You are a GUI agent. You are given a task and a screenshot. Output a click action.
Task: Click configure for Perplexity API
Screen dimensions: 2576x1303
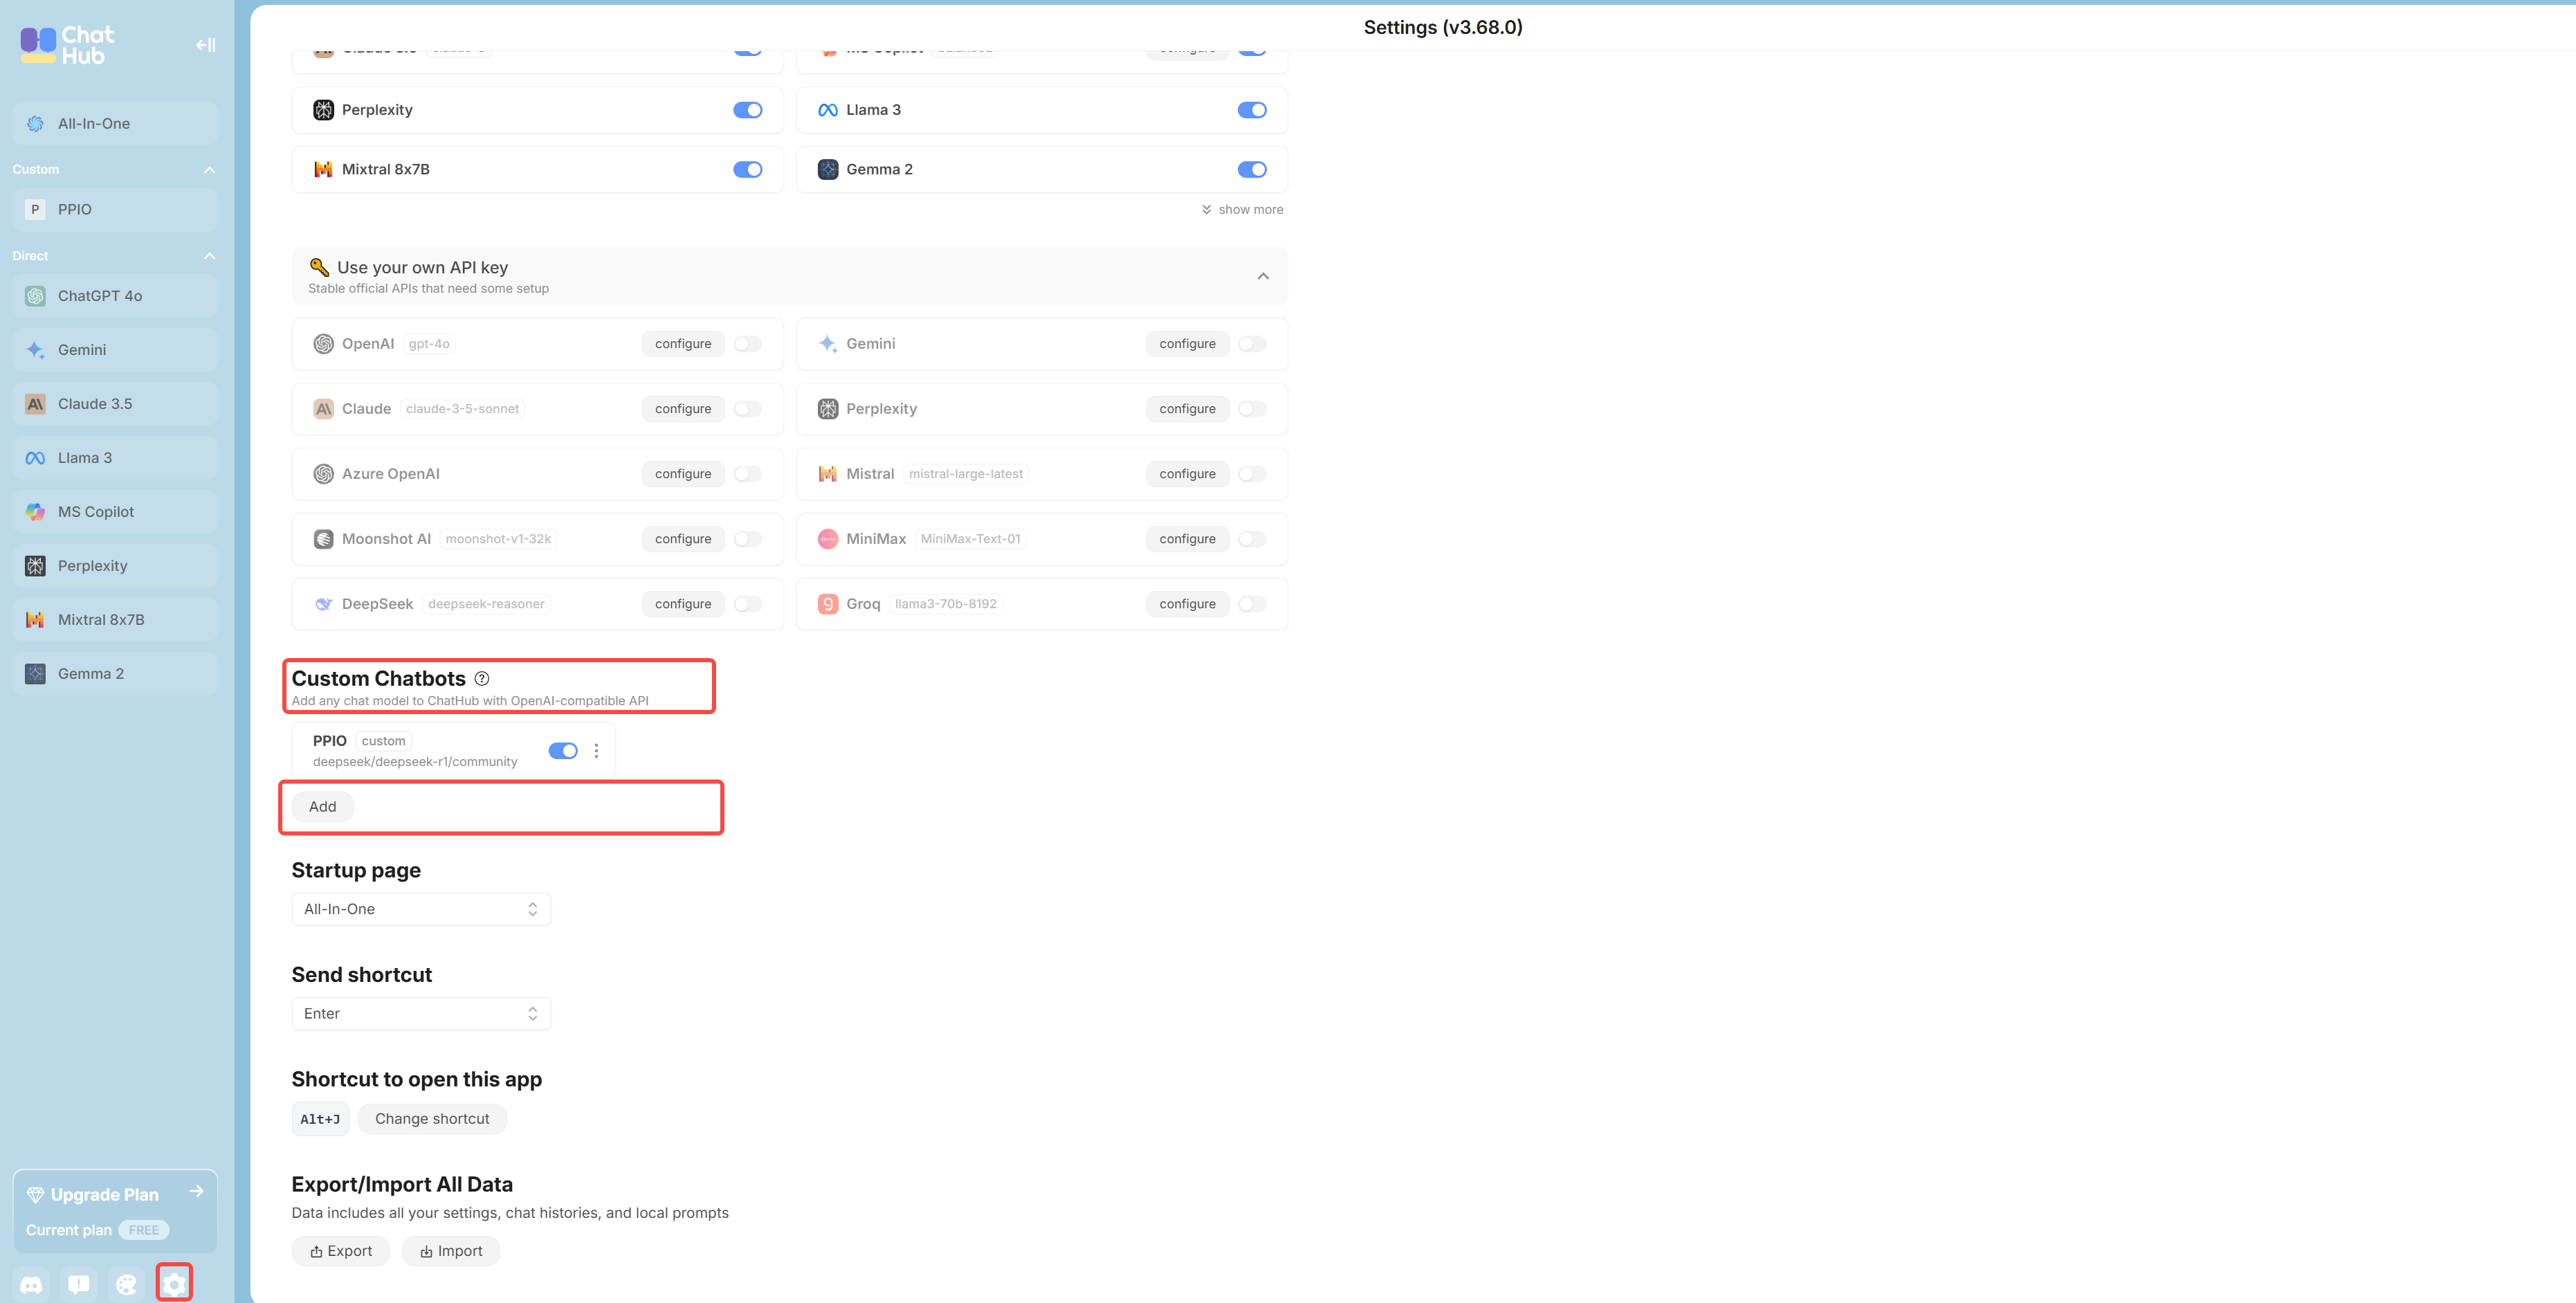coord(1187,409)
